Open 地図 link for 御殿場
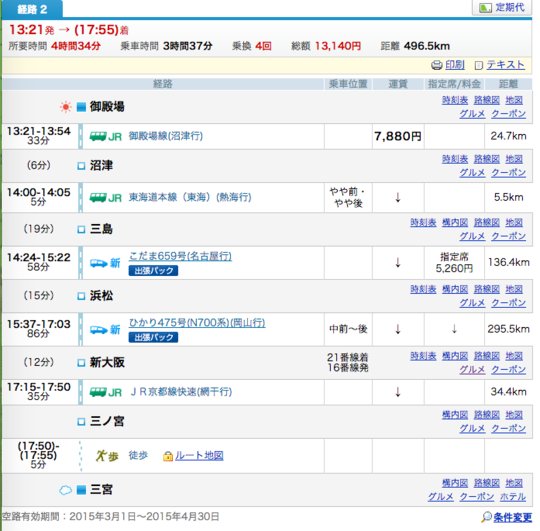 (514, 100)
